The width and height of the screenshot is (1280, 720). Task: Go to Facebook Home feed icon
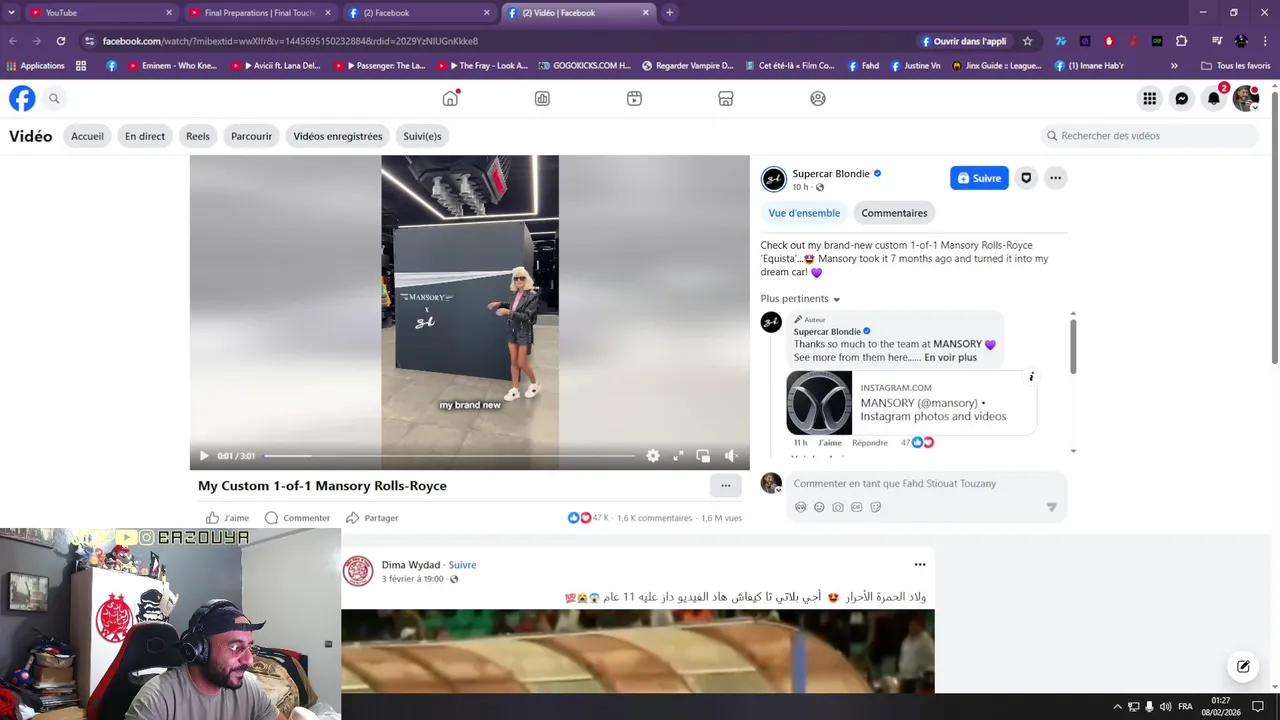coord(450,98)
